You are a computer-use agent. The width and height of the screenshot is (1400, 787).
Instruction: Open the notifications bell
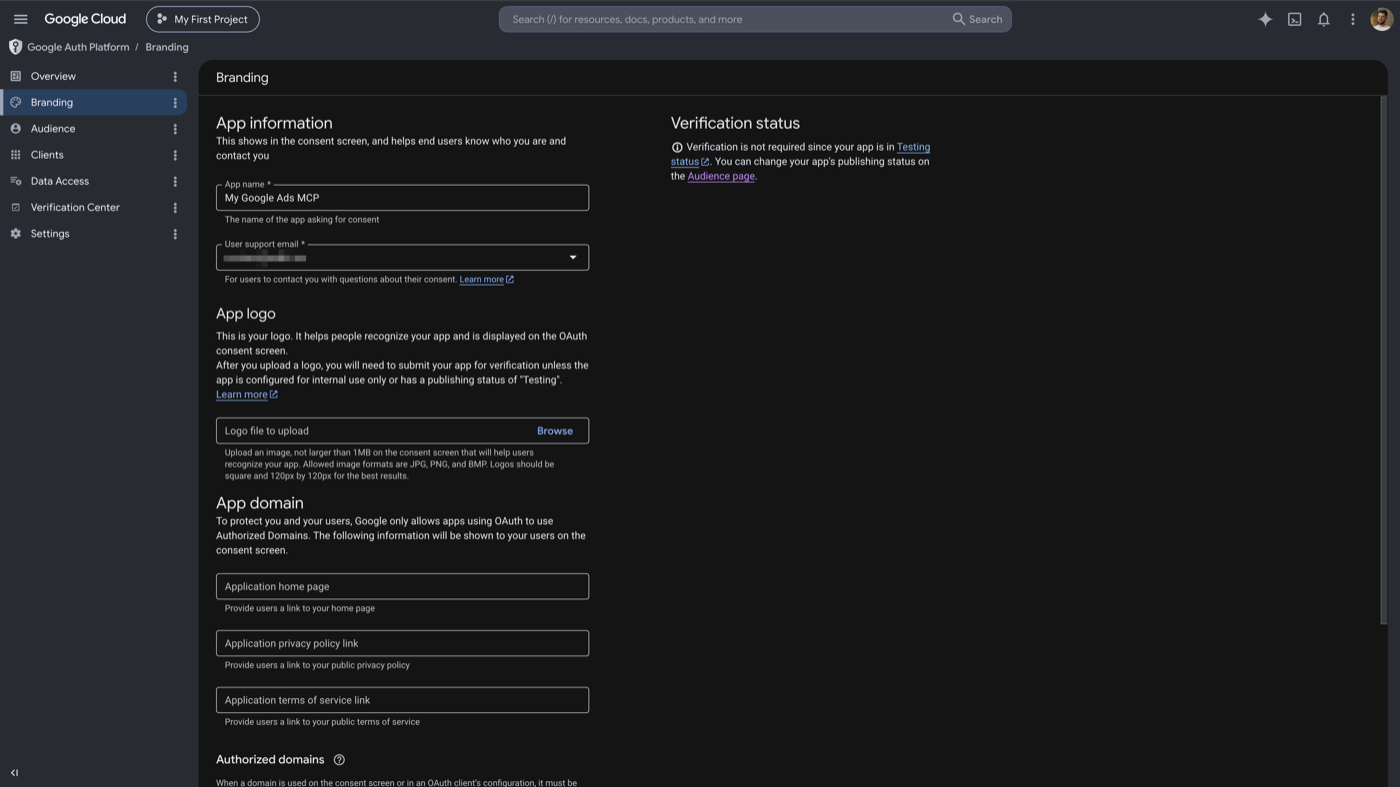[x=1323, y=19]
